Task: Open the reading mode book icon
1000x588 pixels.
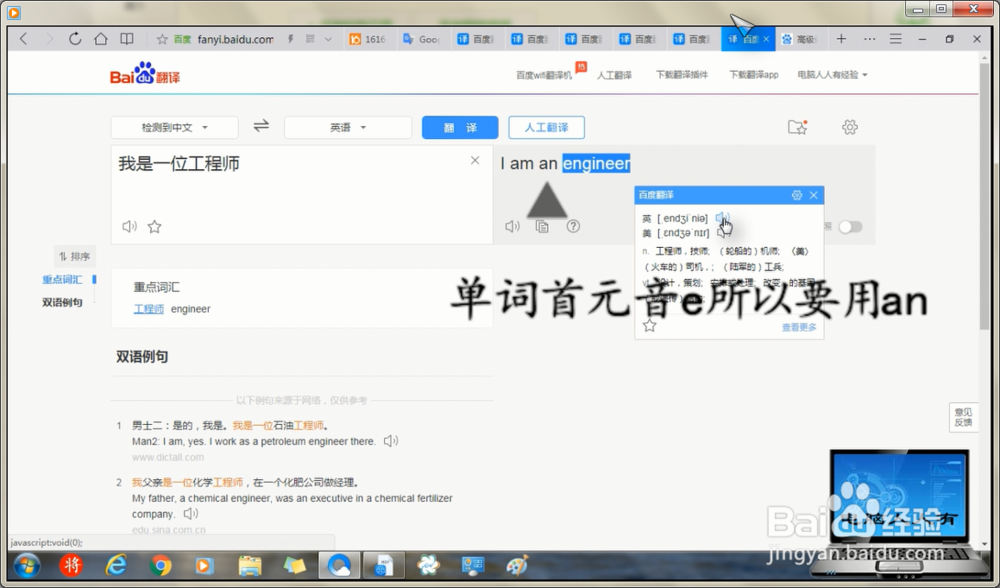Action: click(127, 39)
